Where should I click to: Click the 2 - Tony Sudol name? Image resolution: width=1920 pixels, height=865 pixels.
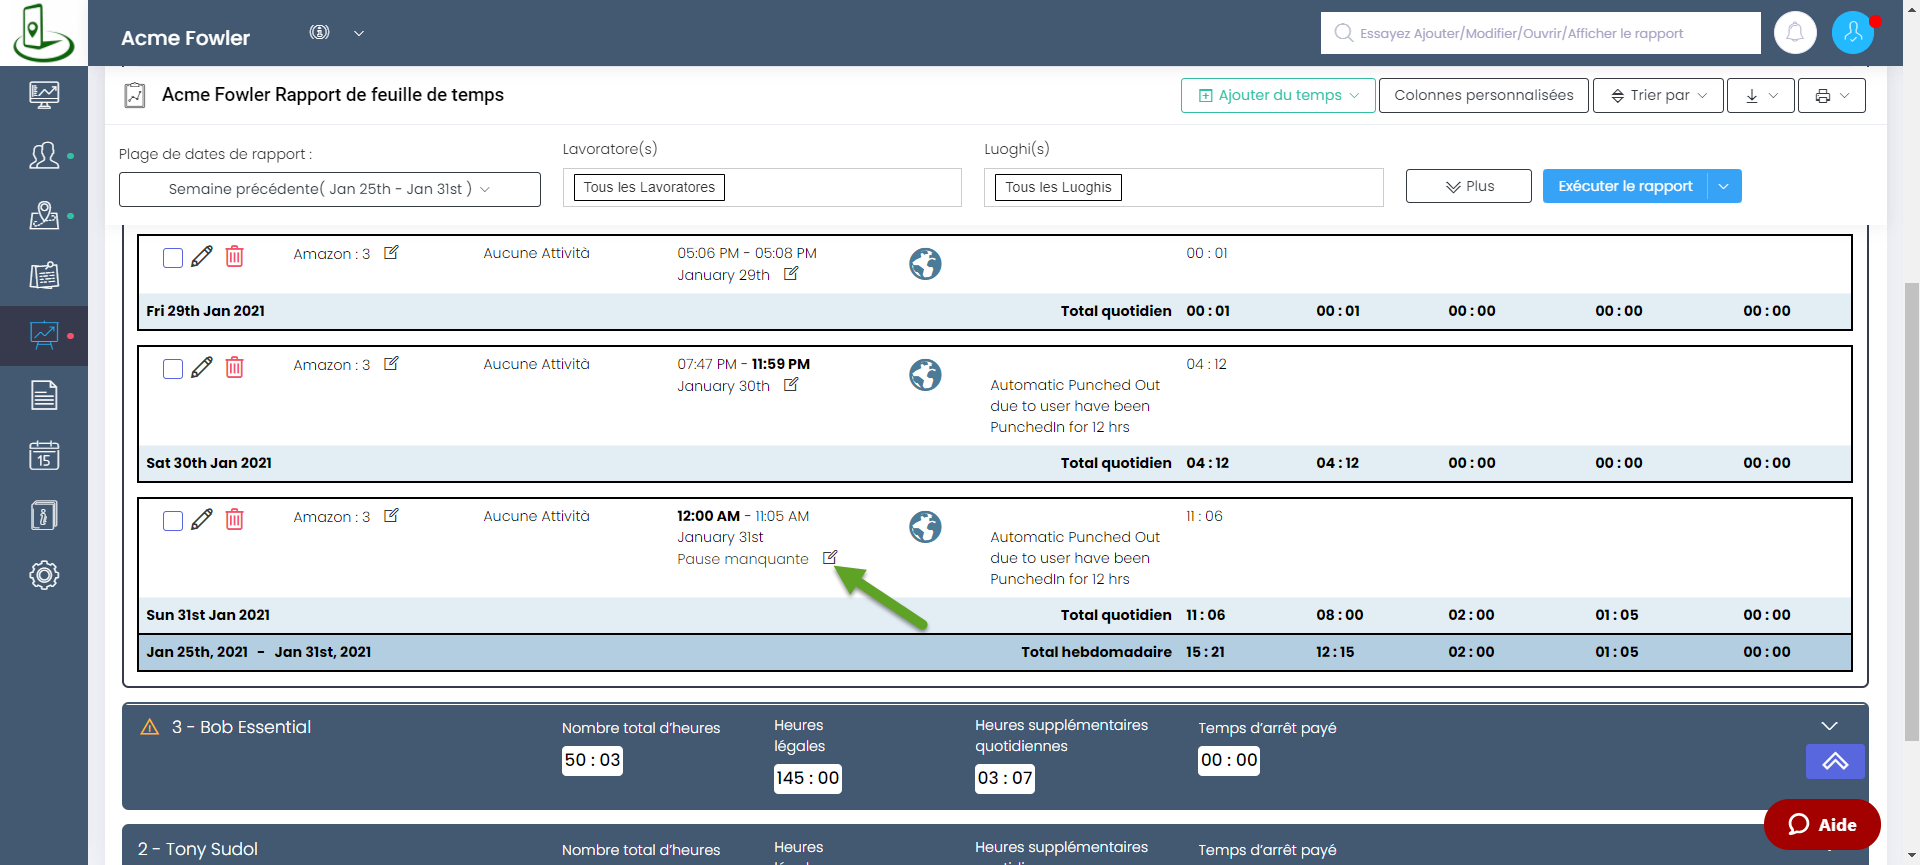(198, 849)
